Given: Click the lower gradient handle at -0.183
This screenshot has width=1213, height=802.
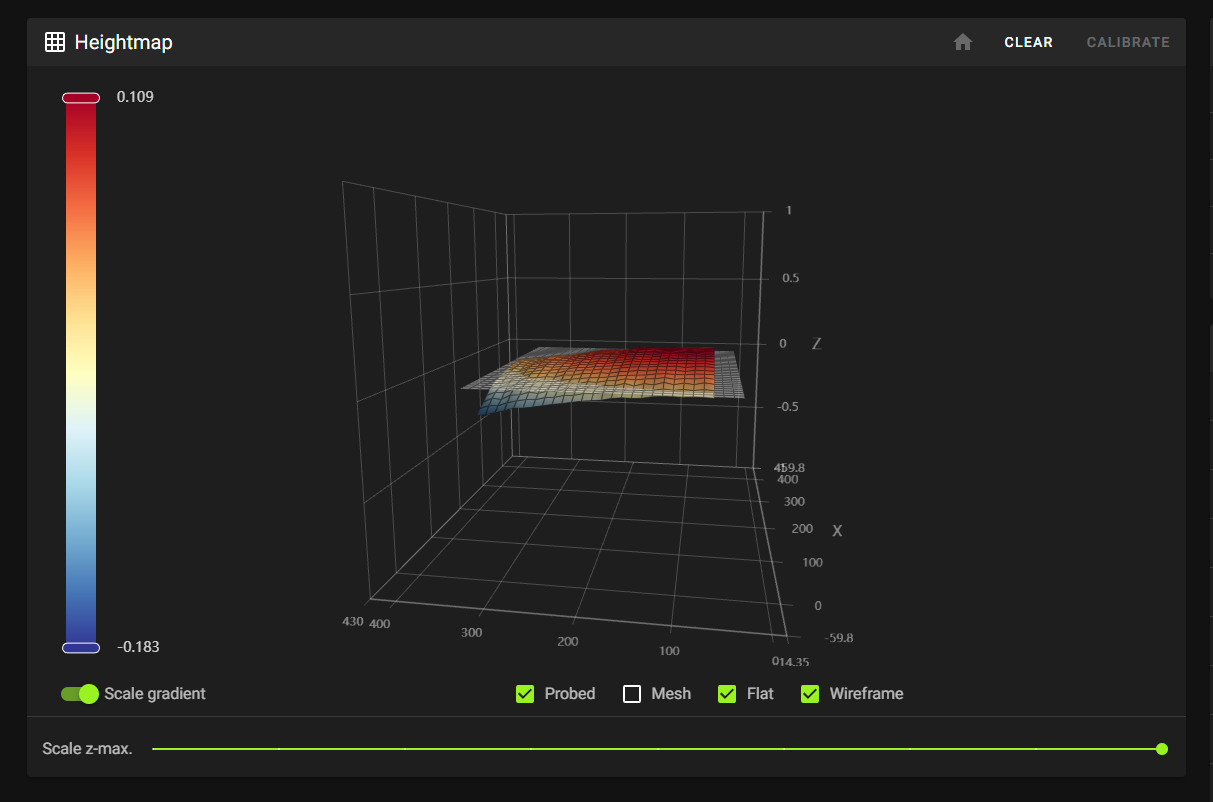Looking at the screenshot, I should [81, 648].
